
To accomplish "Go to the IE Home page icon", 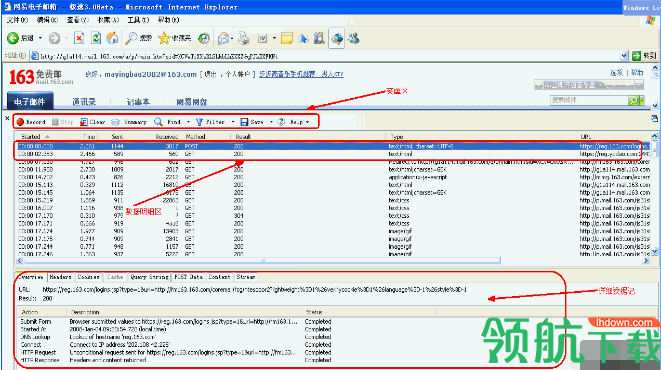I will [112, 38].
